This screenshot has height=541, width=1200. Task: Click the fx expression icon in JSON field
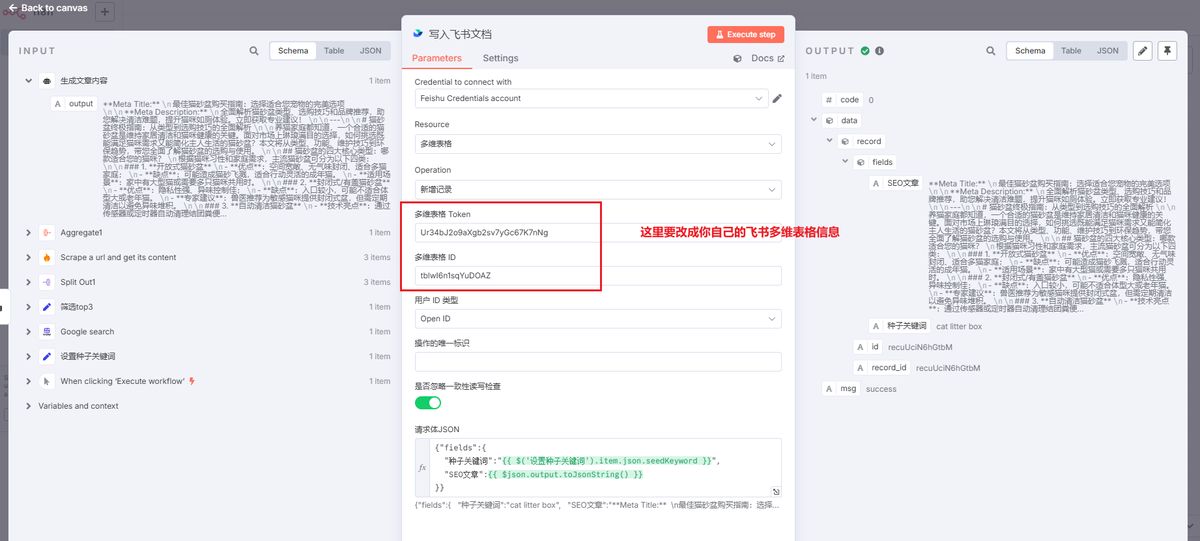pyautogui.click(x=422, y=467)
